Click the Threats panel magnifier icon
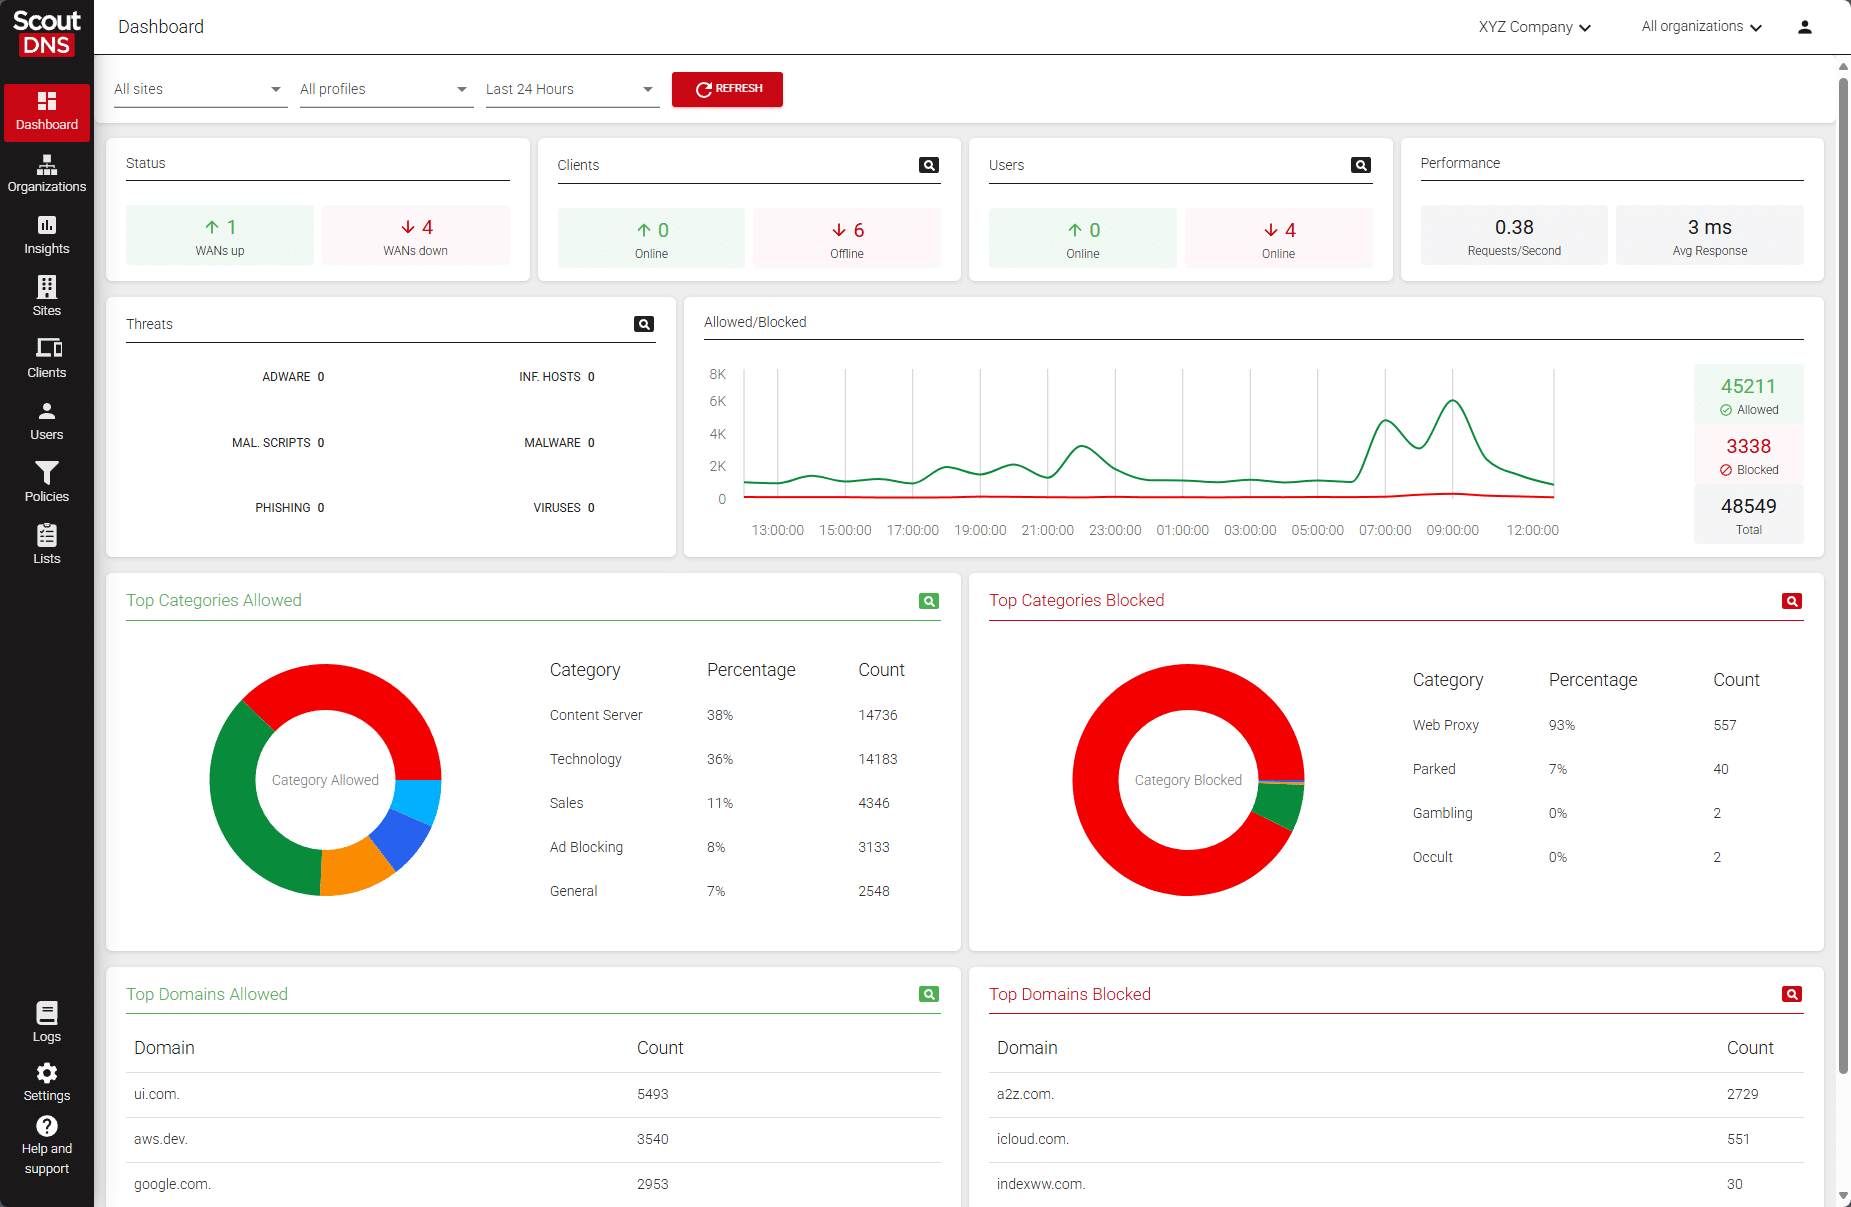 (x=644, y=324)
